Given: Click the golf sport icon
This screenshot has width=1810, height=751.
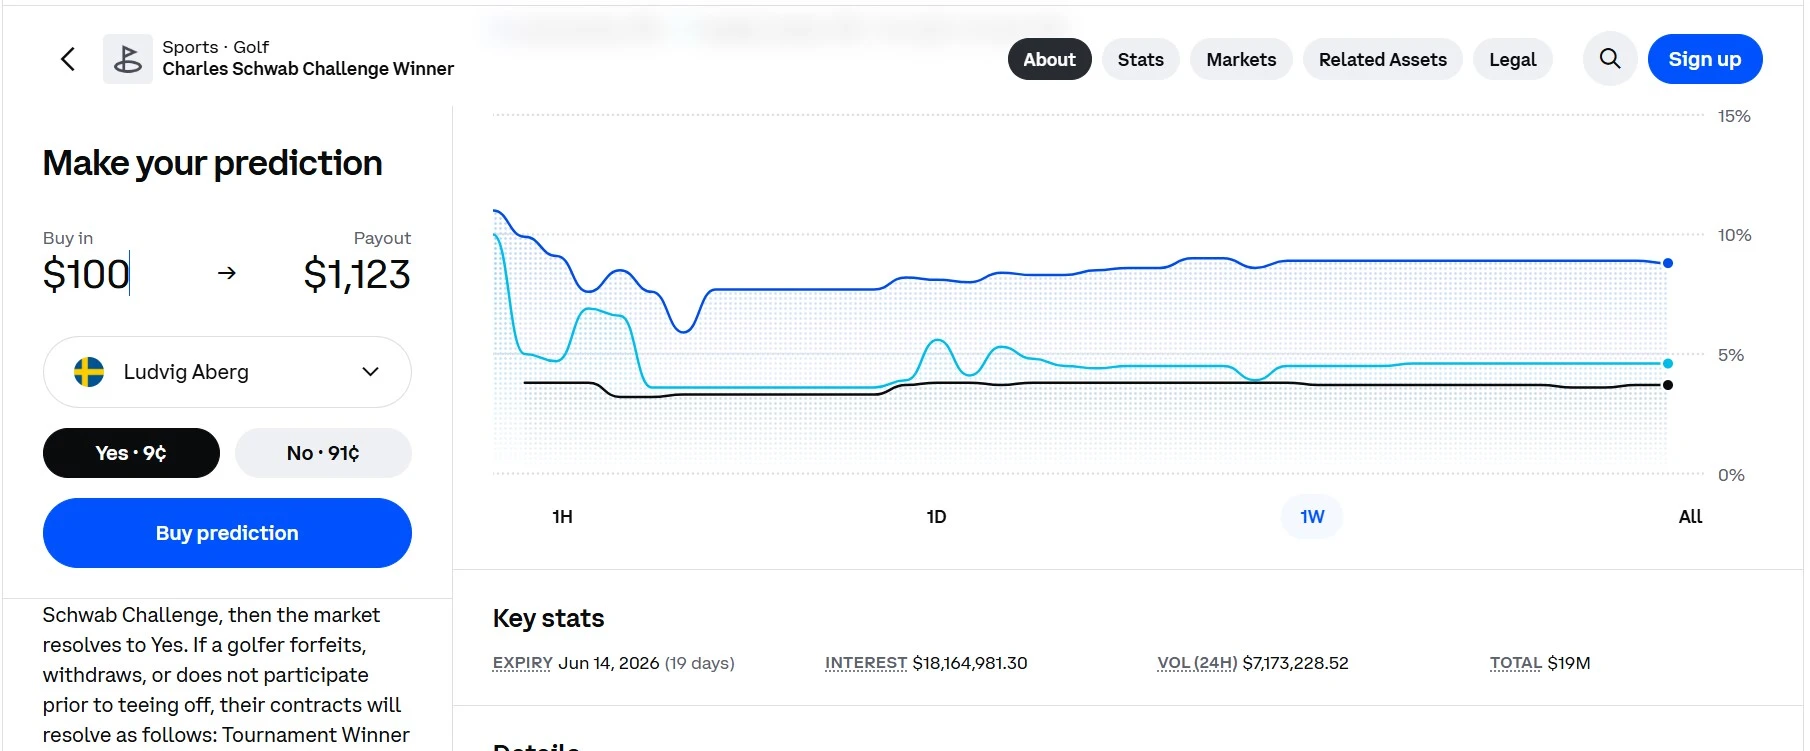Looking at the screenshot, I should (x=128, y=59).
